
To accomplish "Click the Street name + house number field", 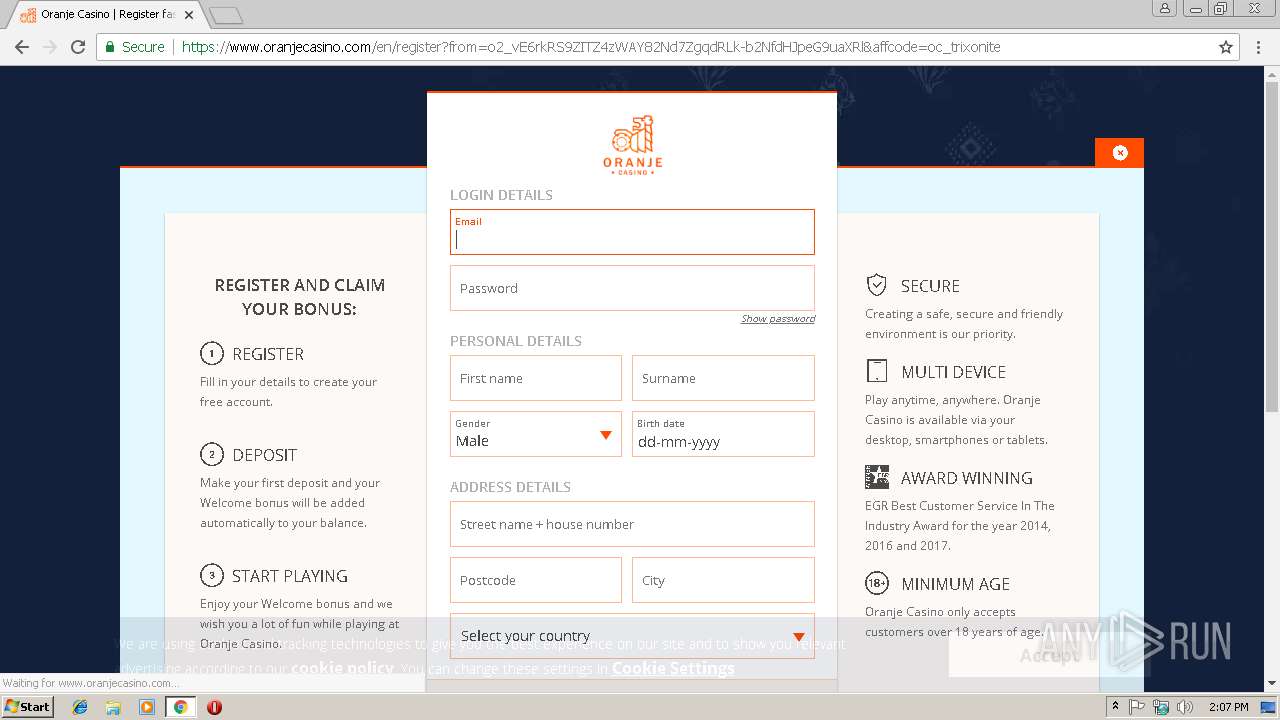I will coord(632,524).
